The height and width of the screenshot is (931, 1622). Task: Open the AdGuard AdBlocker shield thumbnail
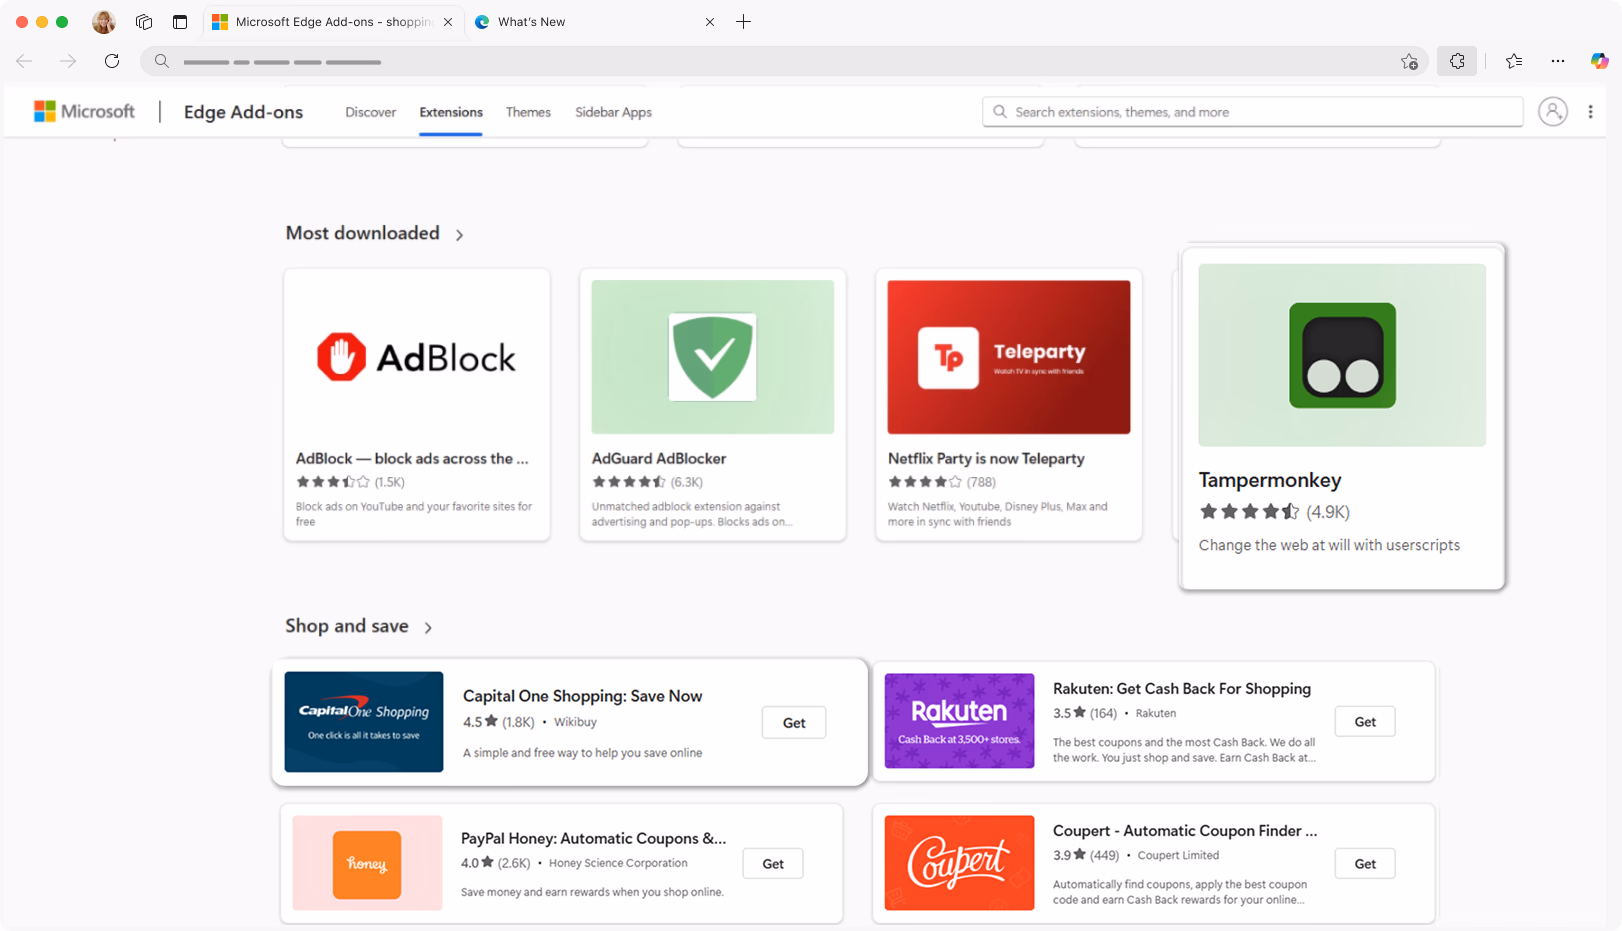[x=713, y=357]
